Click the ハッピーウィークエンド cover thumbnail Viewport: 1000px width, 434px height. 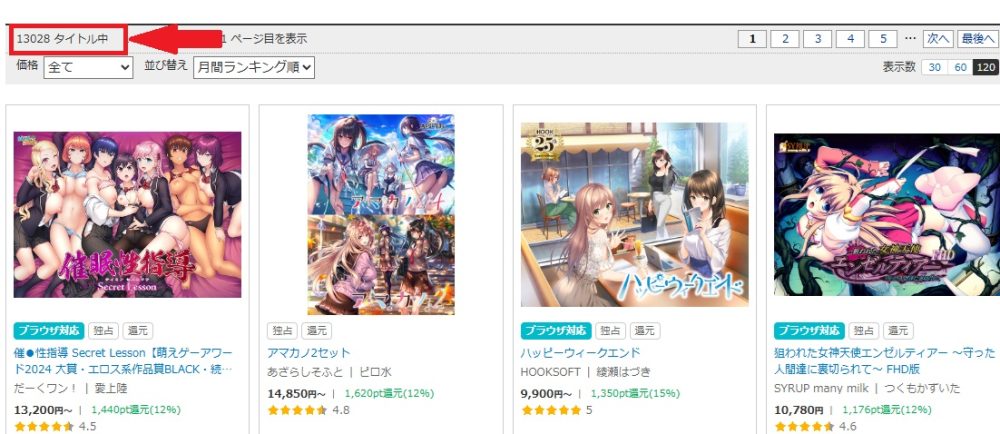635,215
